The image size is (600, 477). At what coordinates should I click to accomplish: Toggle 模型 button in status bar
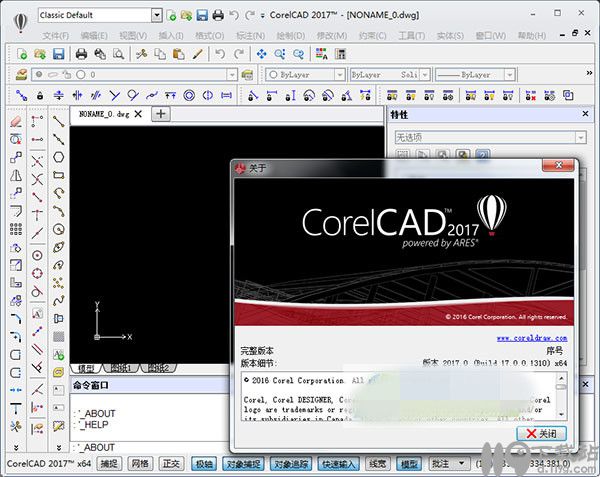tap(409, 464)
